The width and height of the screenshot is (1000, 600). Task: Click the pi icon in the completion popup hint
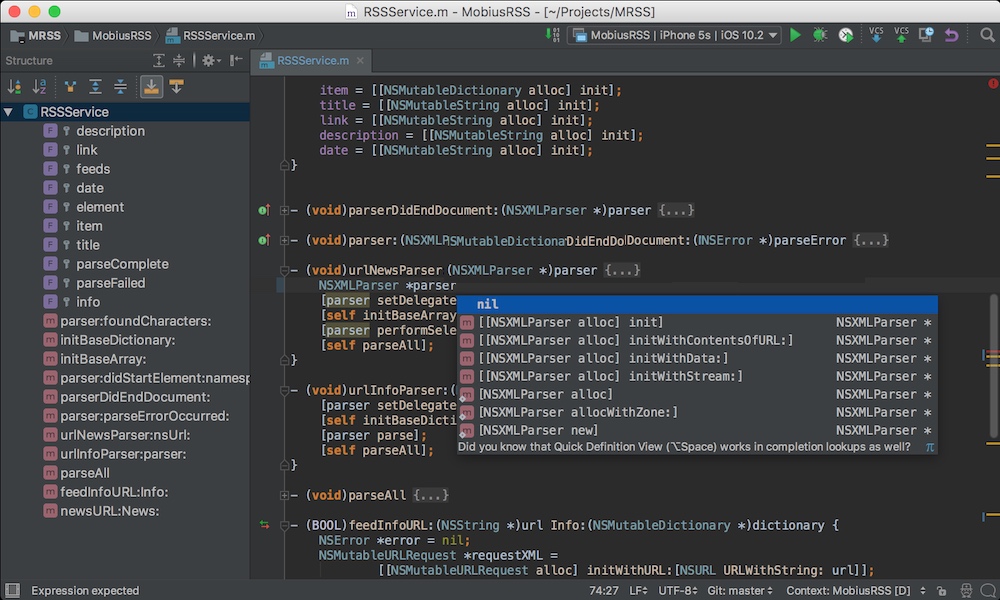coord(929,447)
